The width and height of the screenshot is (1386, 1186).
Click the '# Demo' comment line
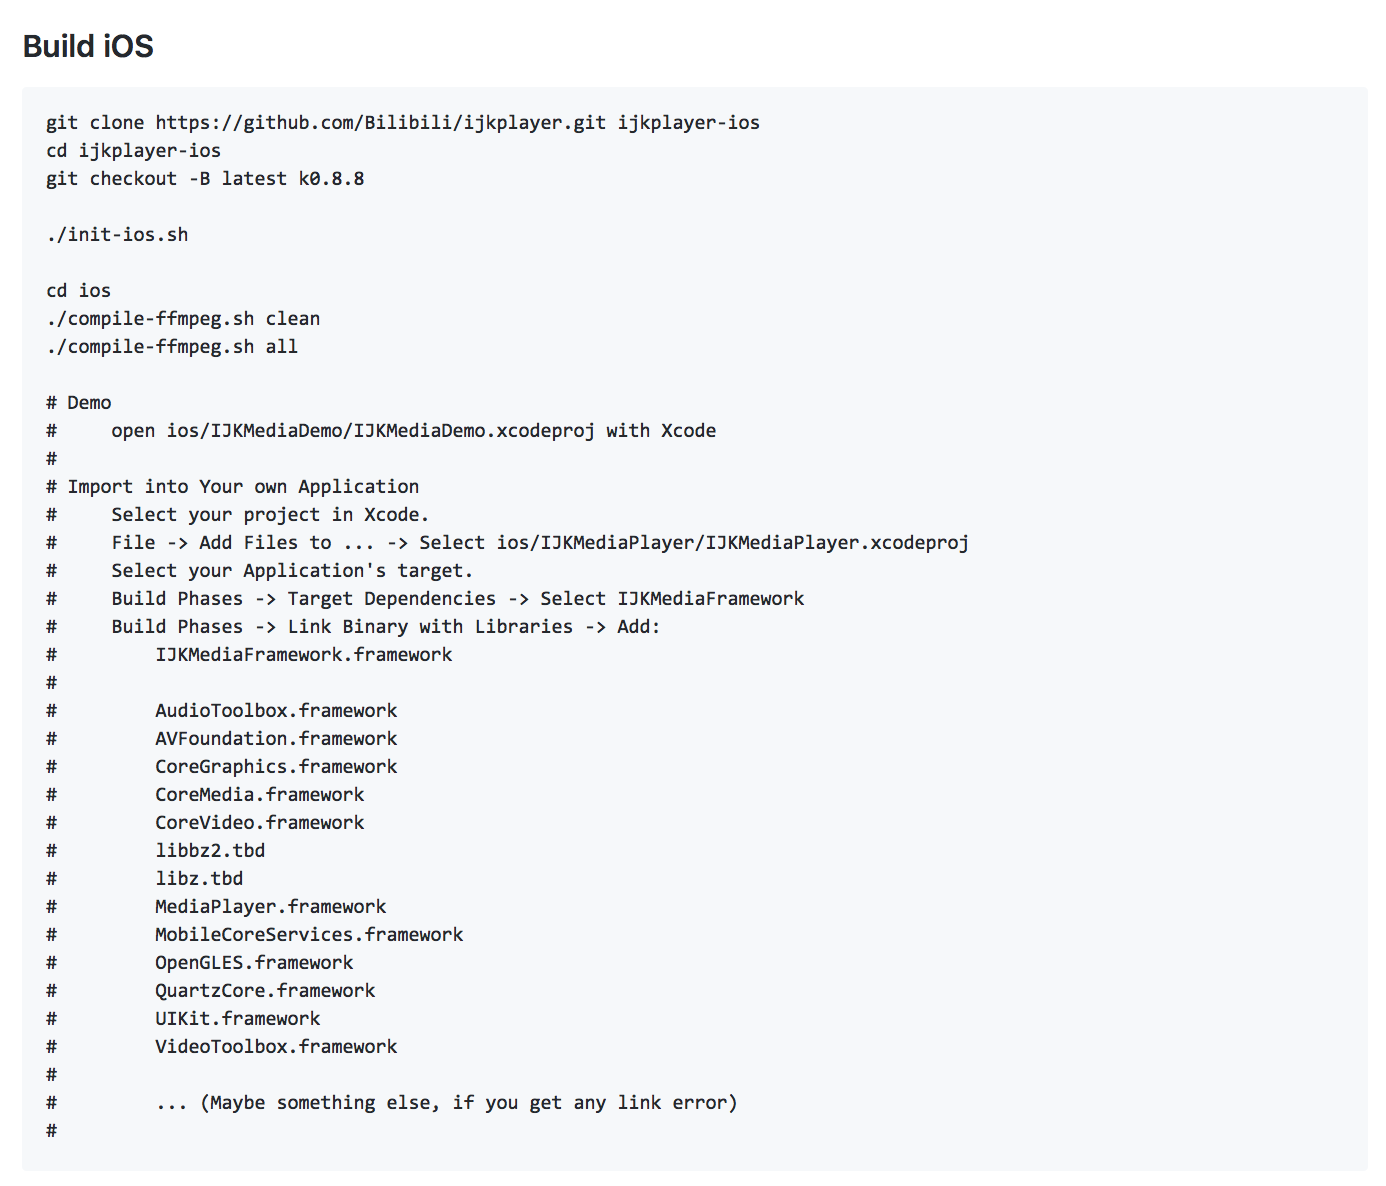point(79,402)
